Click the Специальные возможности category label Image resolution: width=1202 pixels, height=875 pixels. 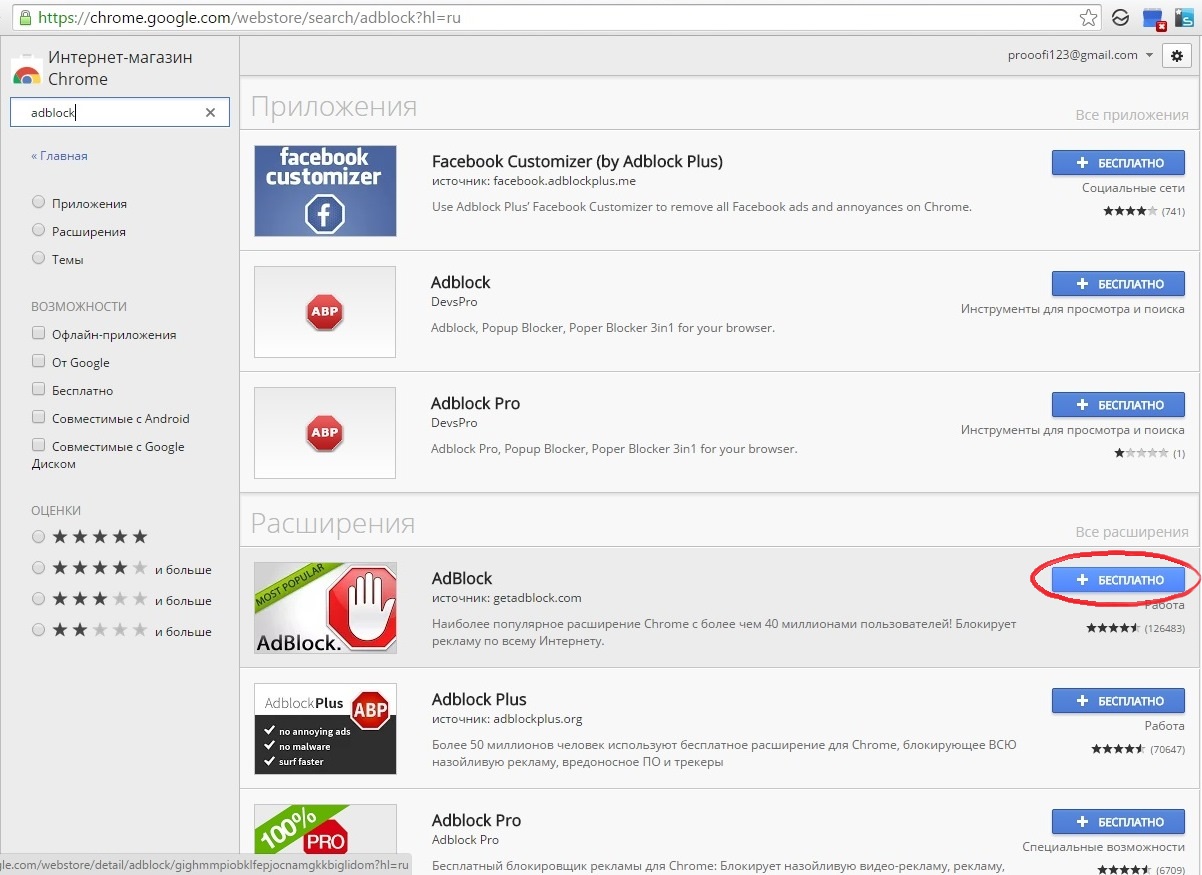pos(1103,847)
